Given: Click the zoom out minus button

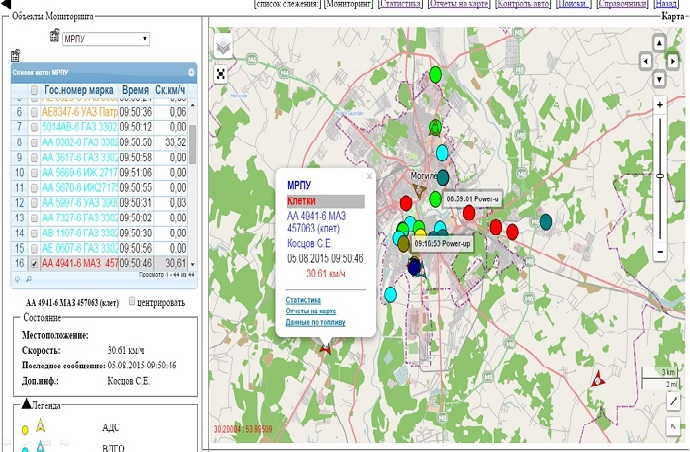Looking at the screenshot, I should (x=659, y=252).
